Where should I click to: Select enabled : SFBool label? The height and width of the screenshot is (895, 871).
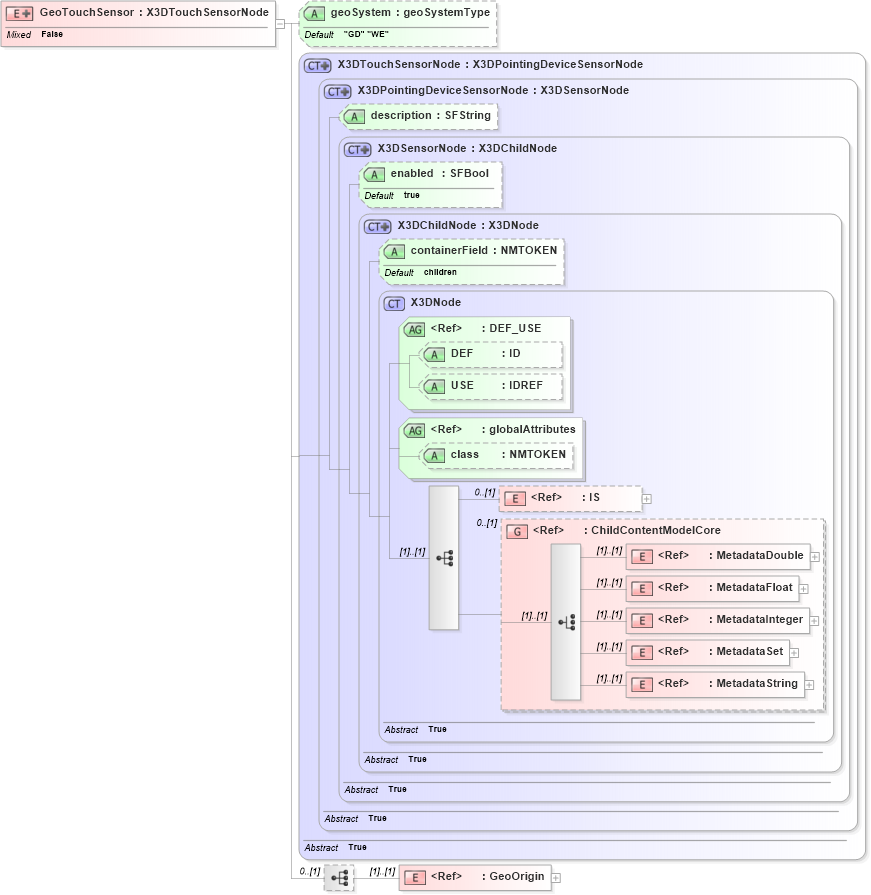(439, 174)
